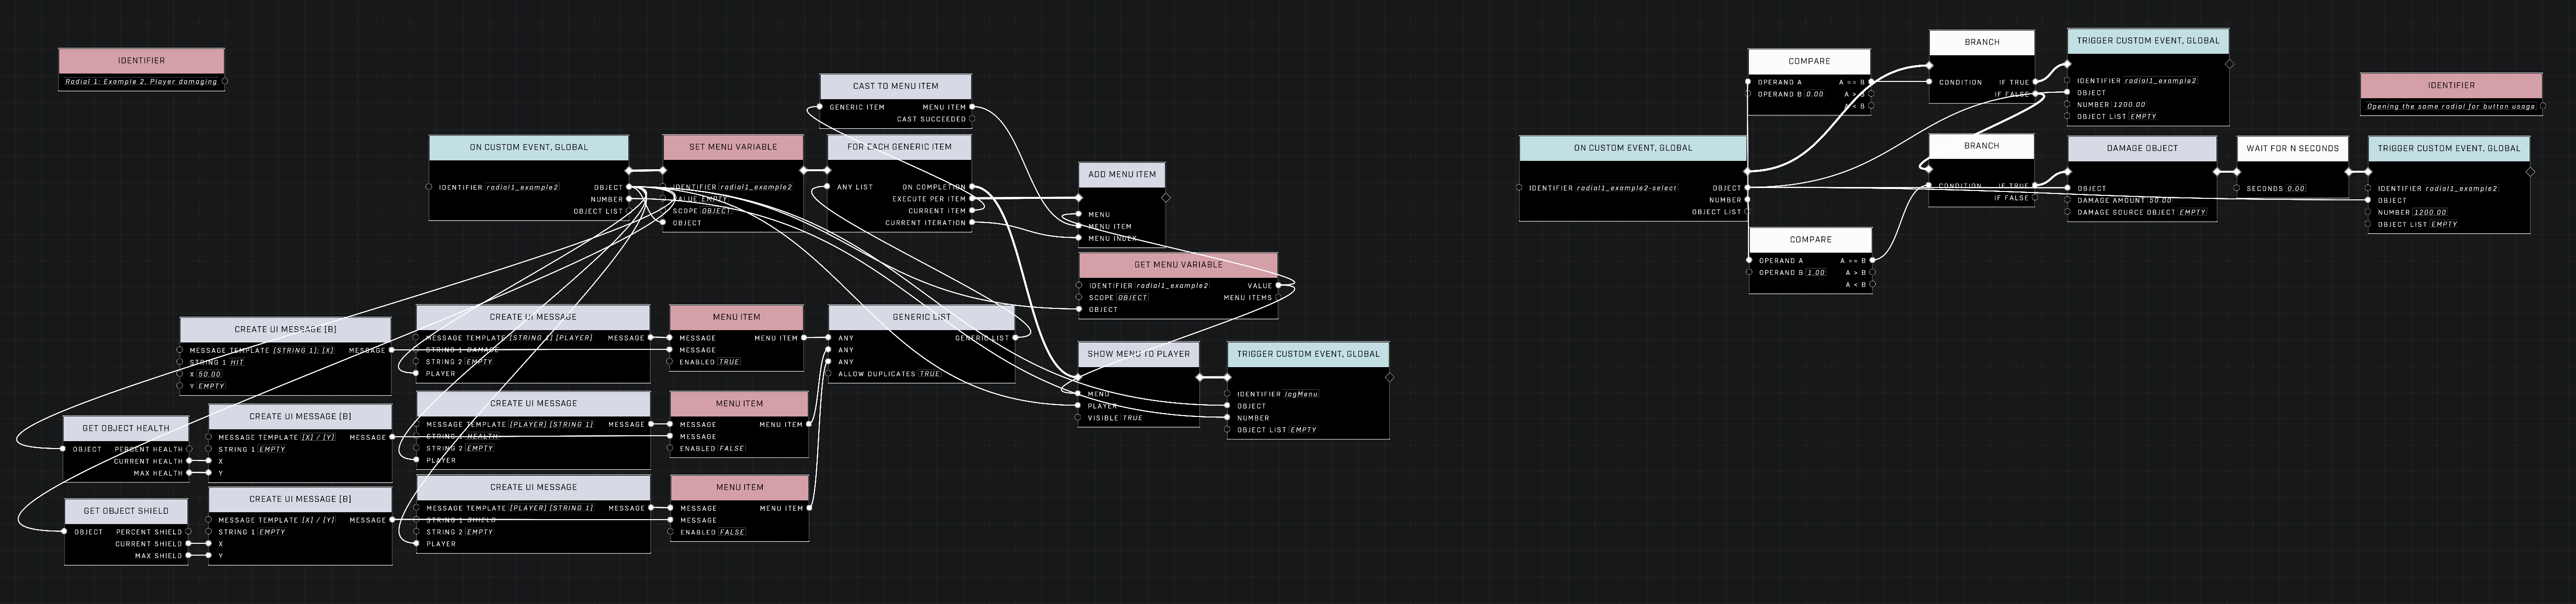The height and width of the screenshot is (604, 2576).
Task: Click the logMenu identifier text field
Action: click(x=1302, y=394)
